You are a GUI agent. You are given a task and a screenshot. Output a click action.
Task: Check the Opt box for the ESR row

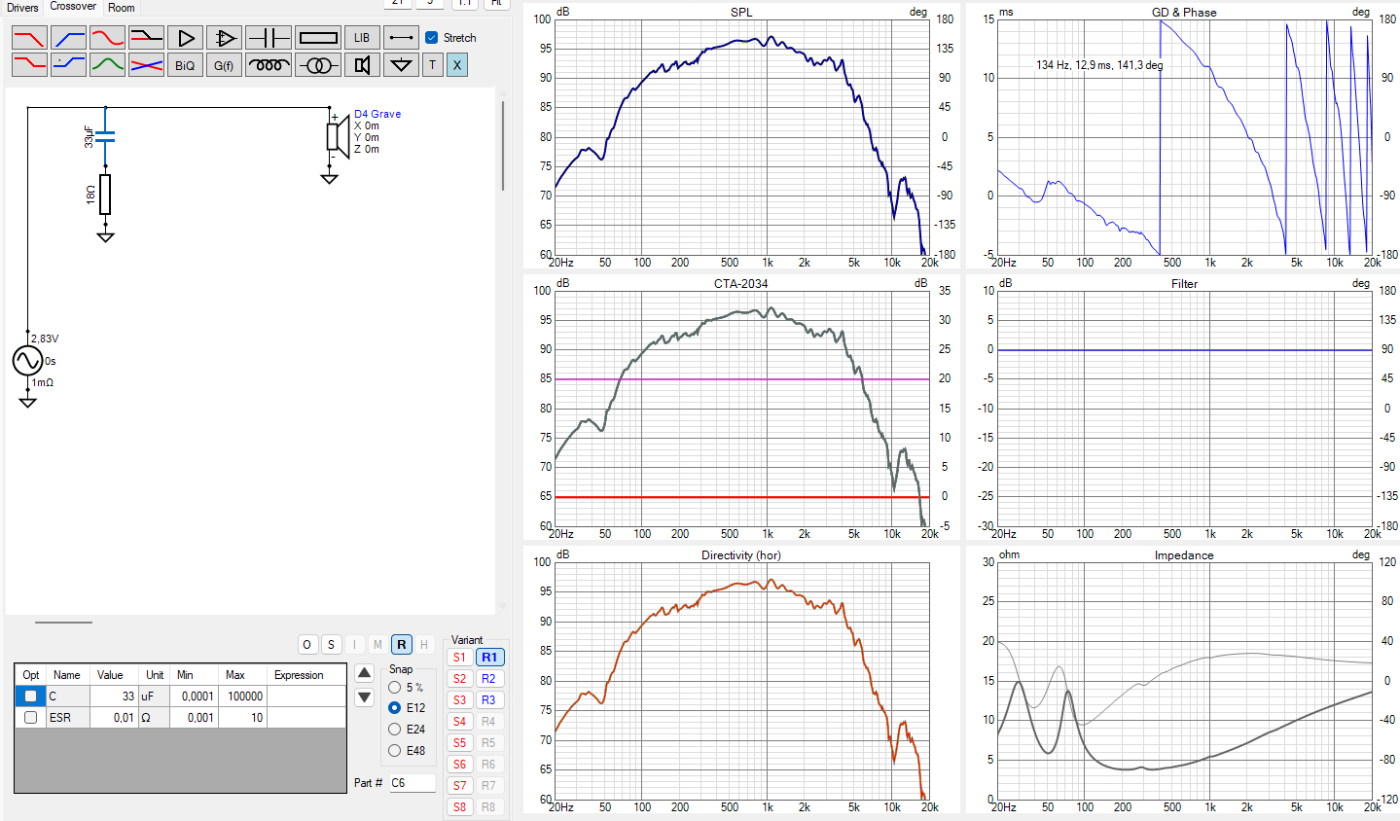pyautogui.click(x=31, y=717)
